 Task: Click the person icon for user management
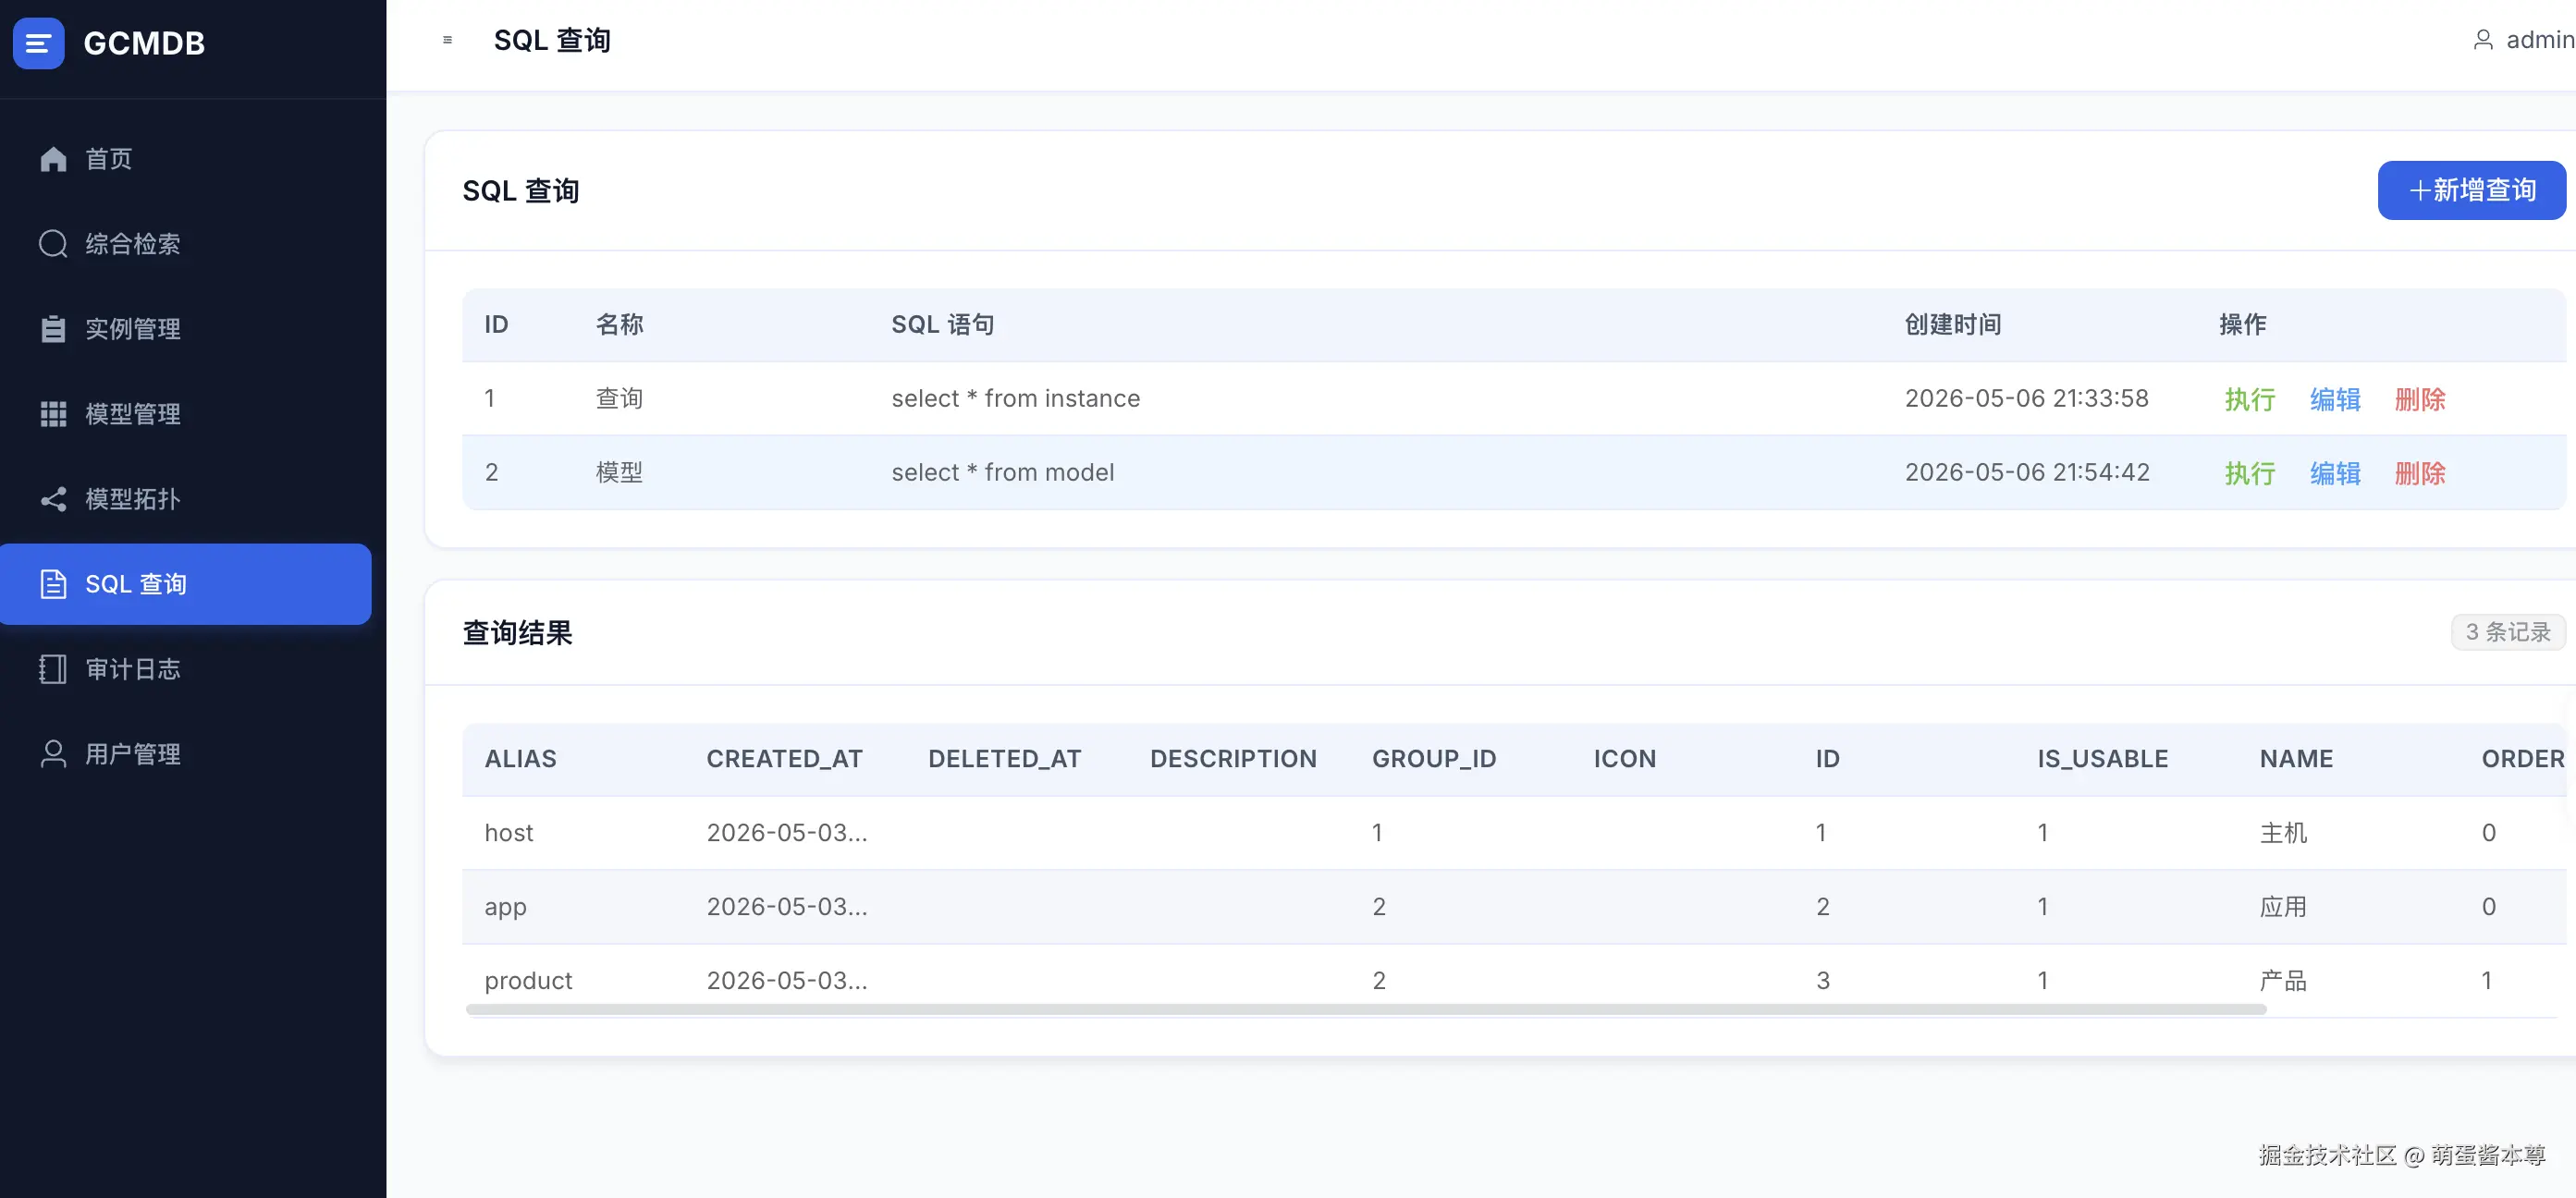coord(53,754)
